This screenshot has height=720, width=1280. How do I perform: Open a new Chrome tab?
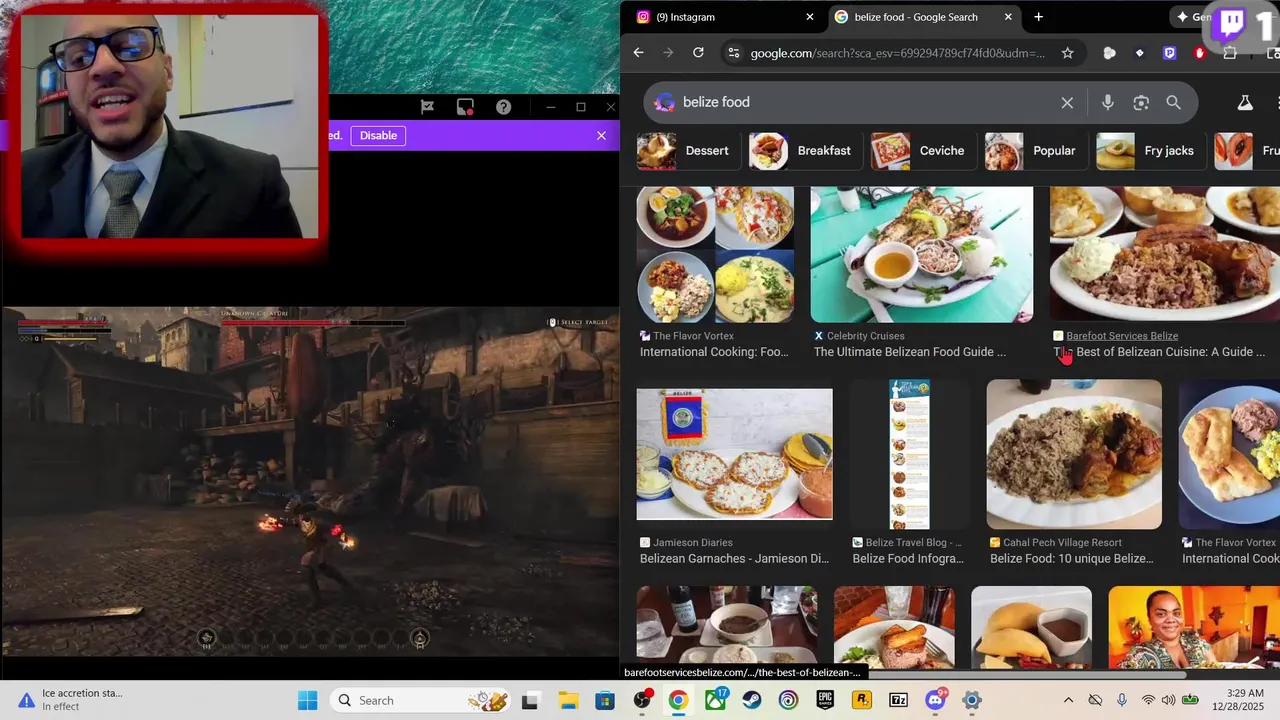click(x=1038, y=17)
